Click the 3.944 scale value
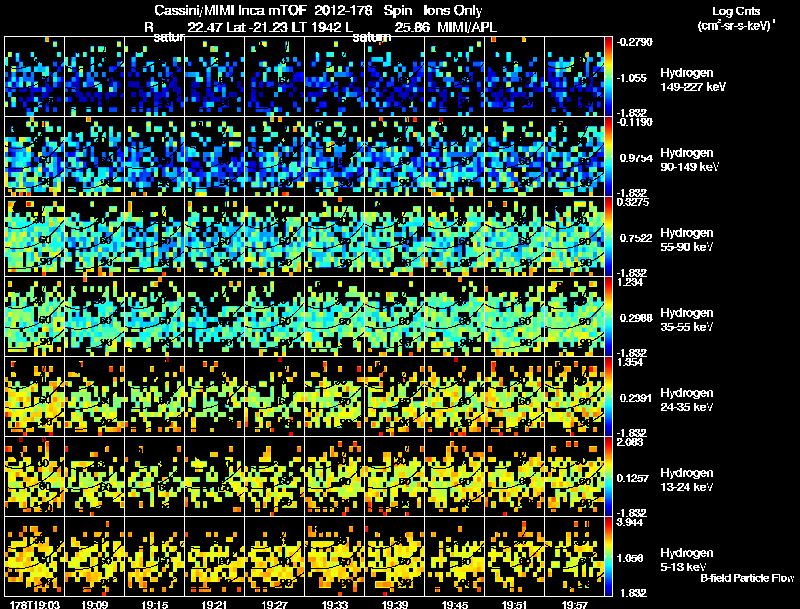The height and width of the screenshot is (609, 800). 630,523
